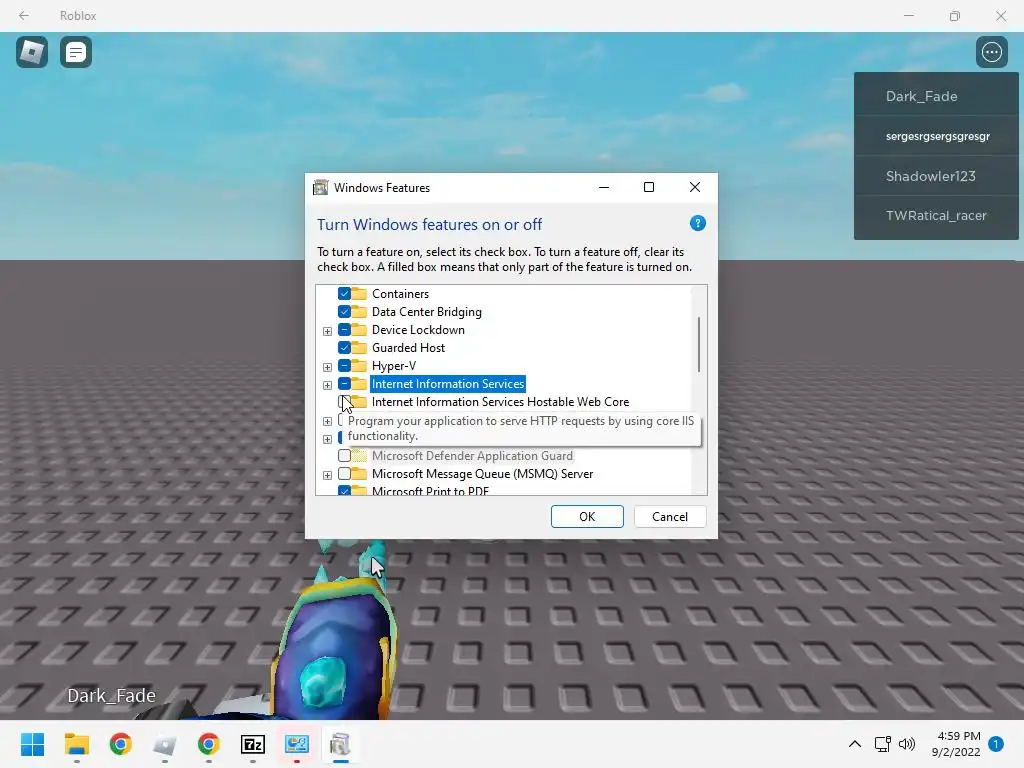Screen dimensions: 1024x768
Task: Open help in Windows Features dialog
Action: 697,224
